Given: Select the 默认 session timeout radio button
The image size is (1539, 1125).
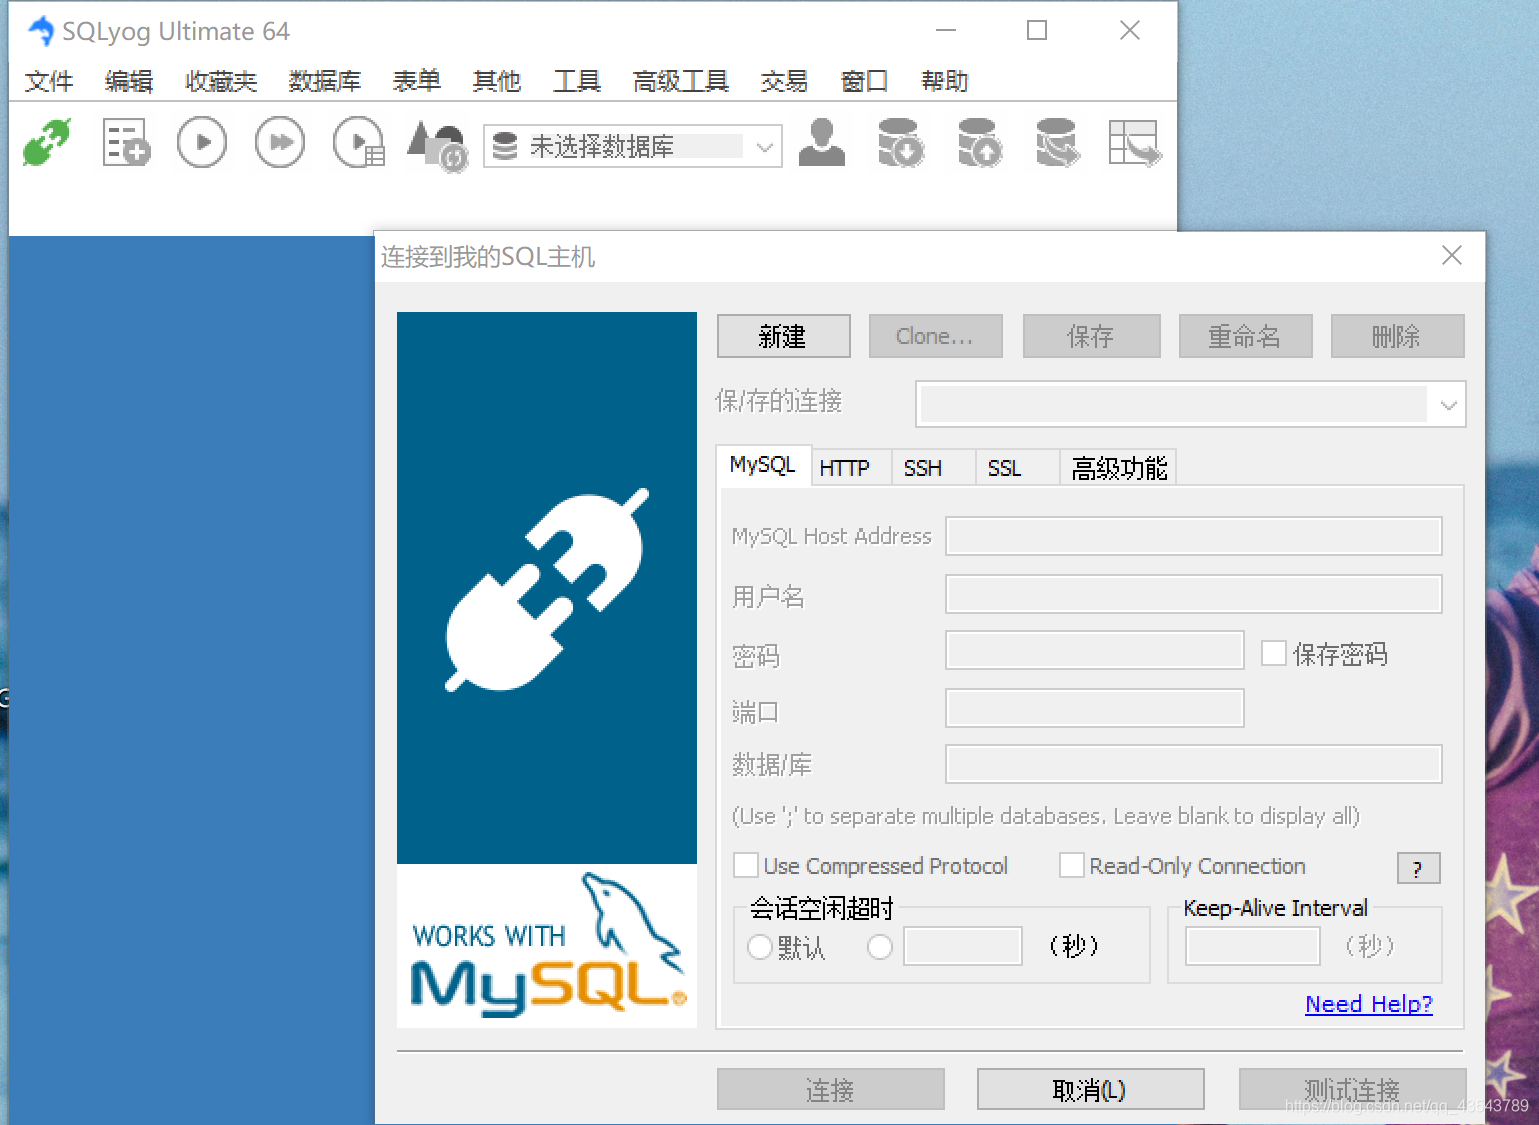Looking at the screenshot, I should (760, 946).
